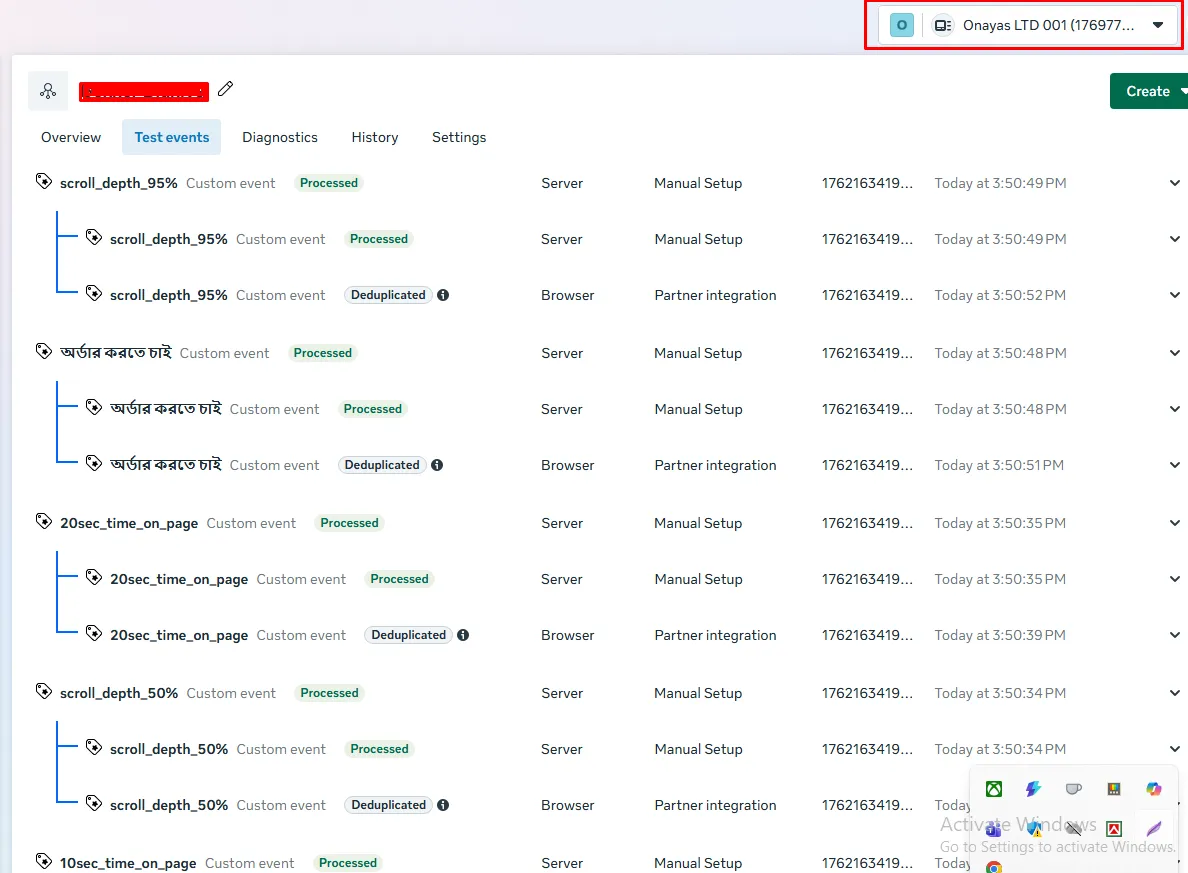Click the tag icon of top scroll_depth_50% event
The width and height of the screenshot is (1188, 873).
pos(44,692)
